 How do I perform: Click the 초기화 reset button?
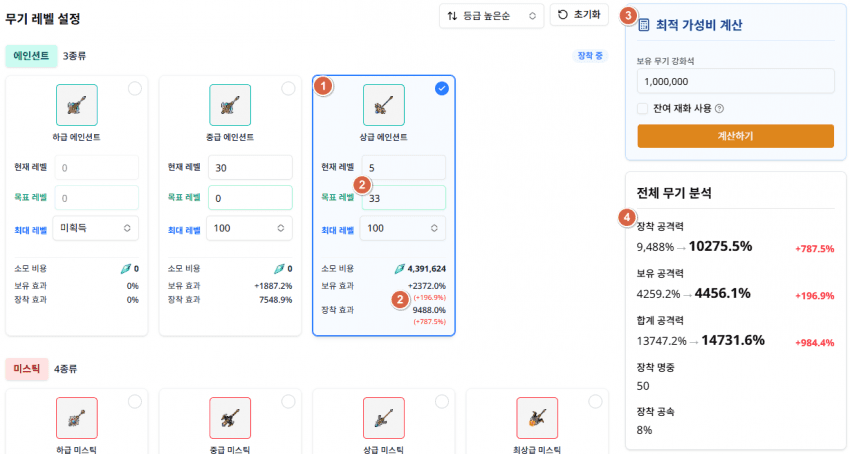579,15
